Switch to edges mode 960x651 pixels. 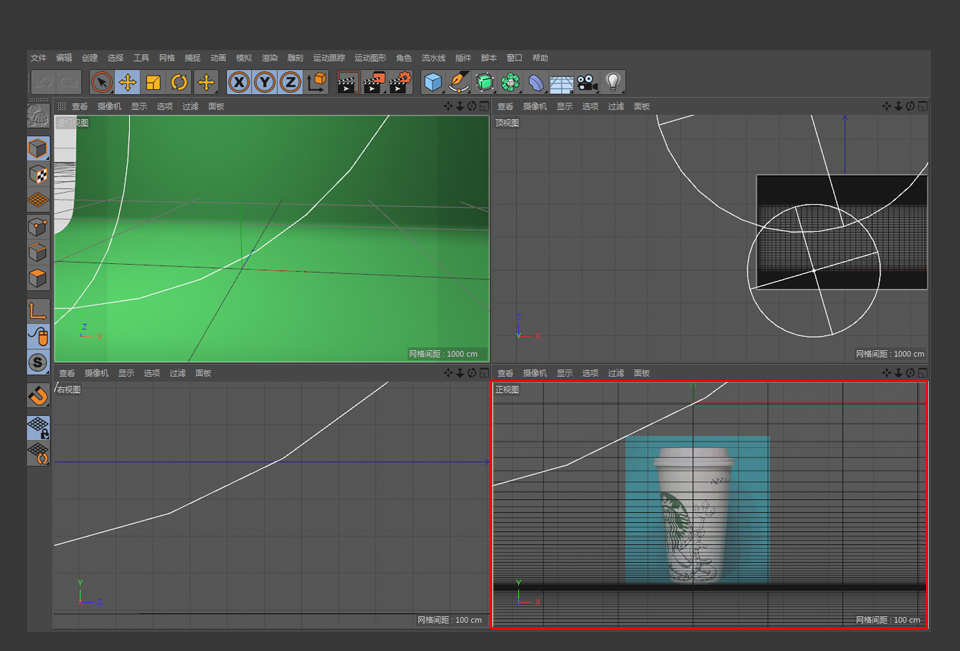point(38,253)
